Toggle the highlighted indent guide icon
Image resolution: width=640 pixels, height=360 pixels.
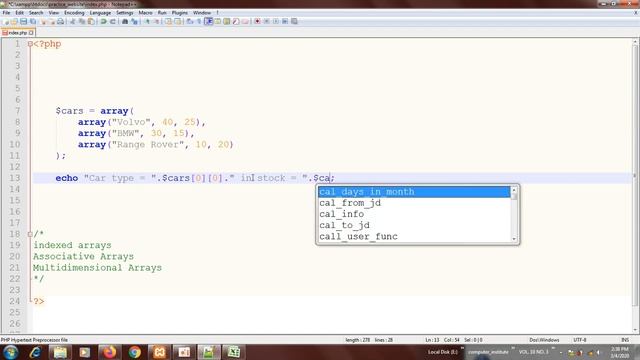point(208,21)
